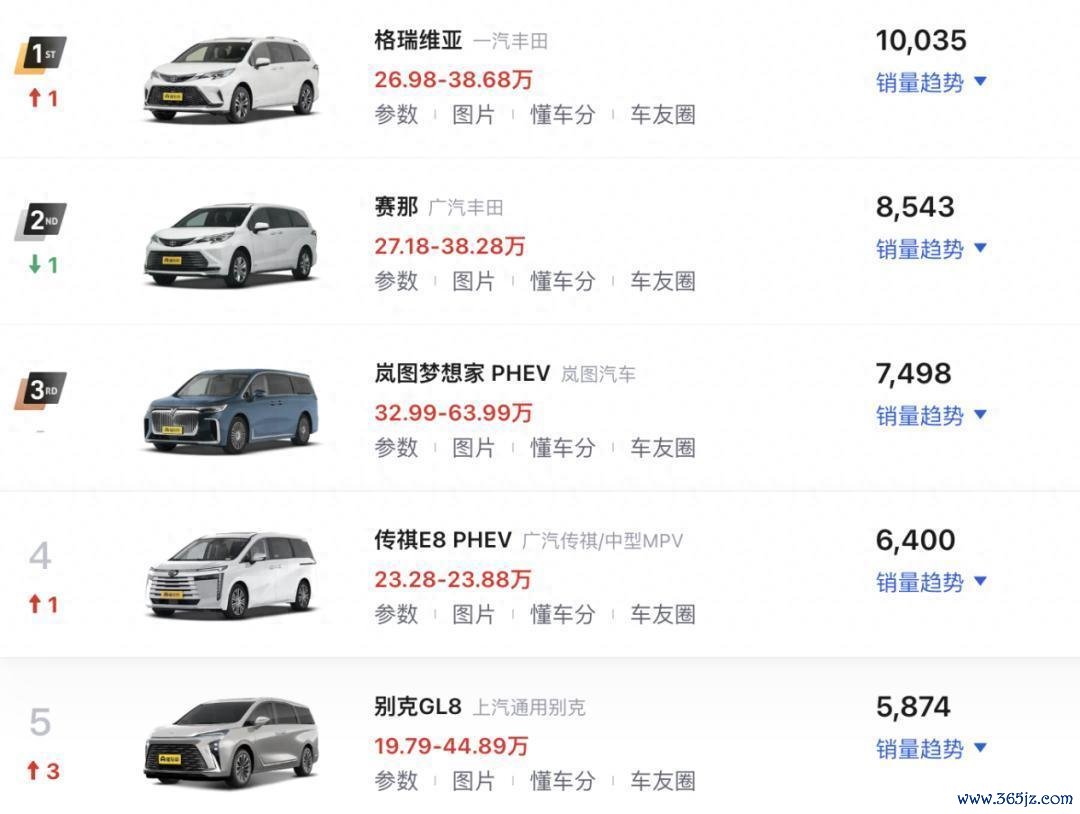1080x814 pixels.
Task: Expand 销量趋势 for 岚图梦想家 PHEV
Action: click(931, 416)
